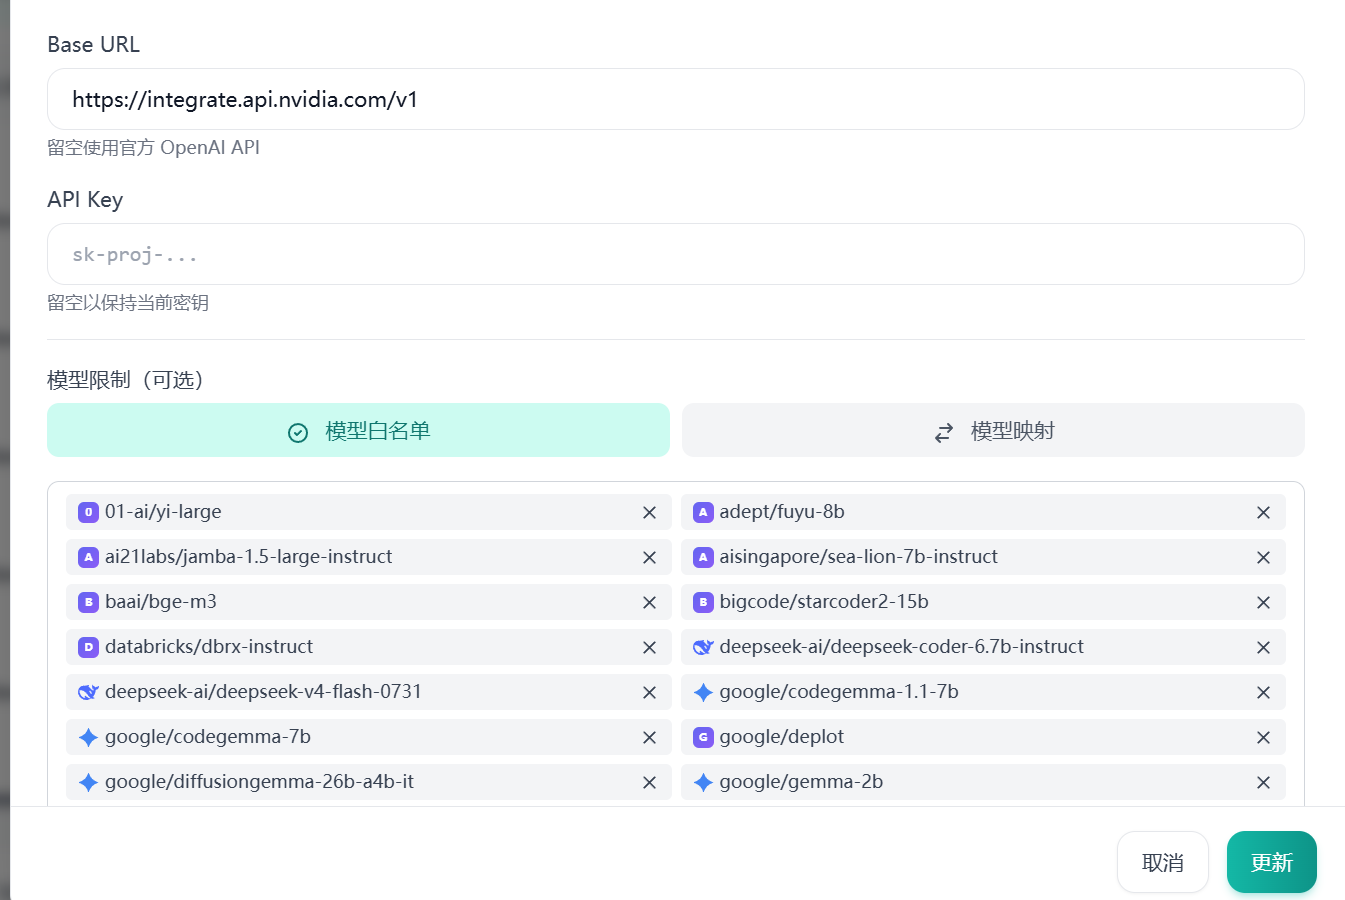Click the Gemini star icon for diffusiongemma-26b

88,782
